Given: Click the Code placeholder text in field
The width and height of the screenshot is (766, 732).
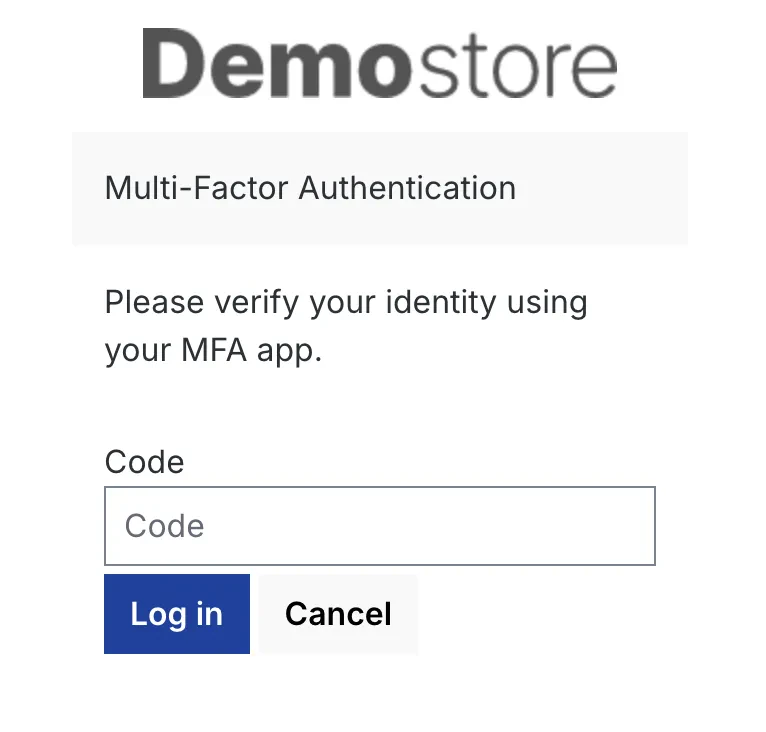Looking at the screenshot, I should pyautogui.click(x=165, y=526).
